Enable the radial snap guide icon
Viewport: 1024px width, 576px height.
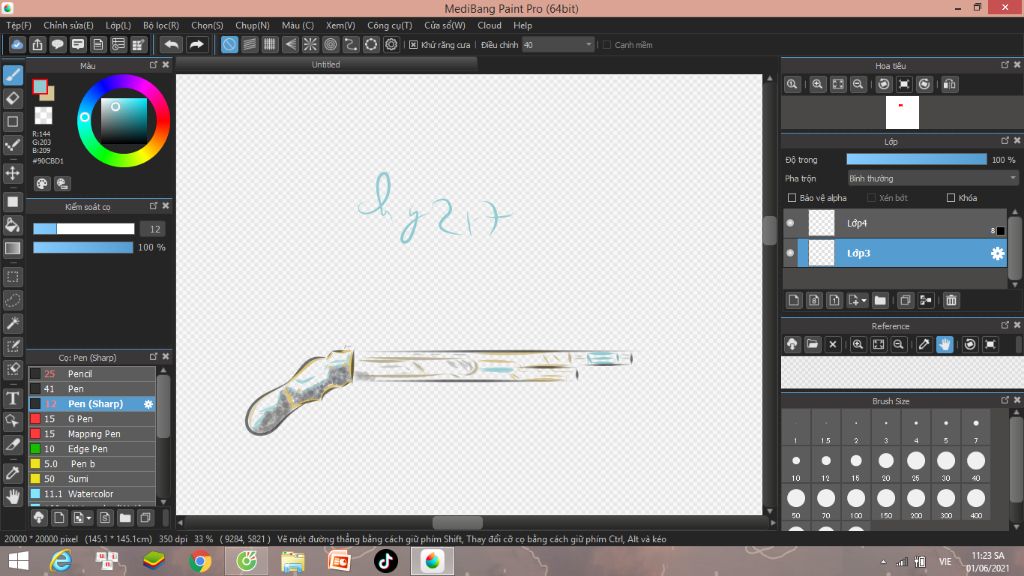[x=310, y=44]
